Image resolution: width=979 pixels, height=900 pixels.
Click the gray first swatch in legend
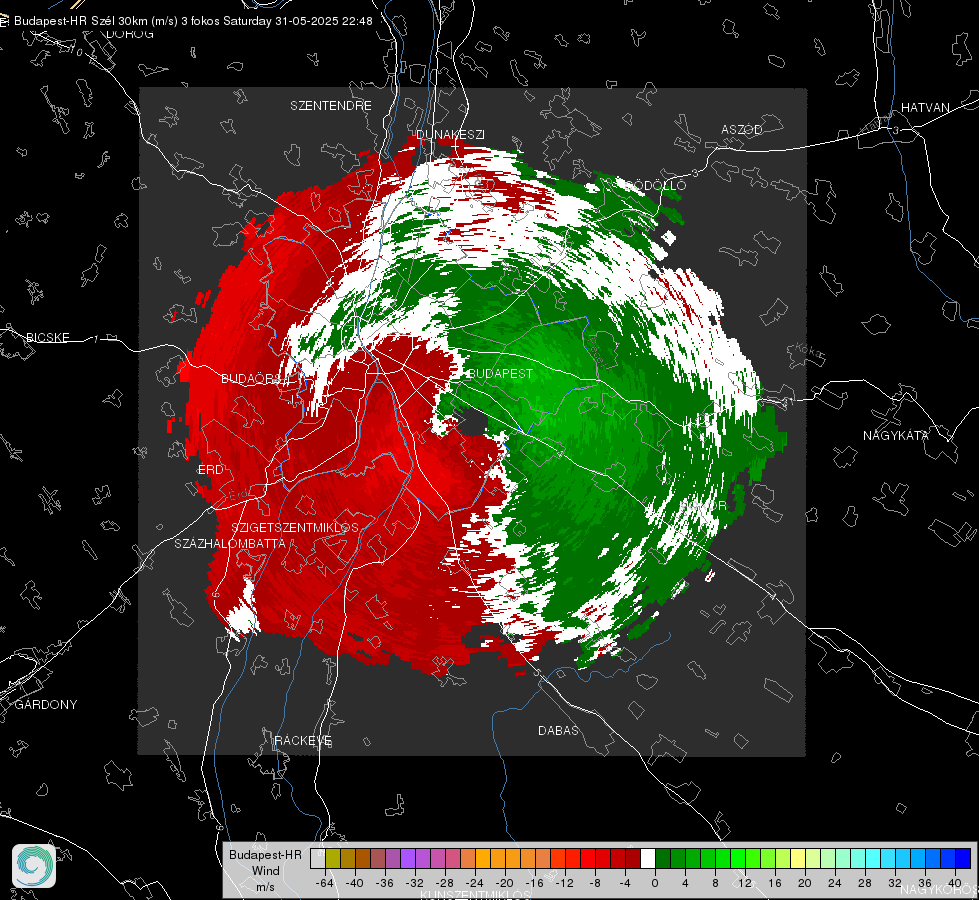317,858
